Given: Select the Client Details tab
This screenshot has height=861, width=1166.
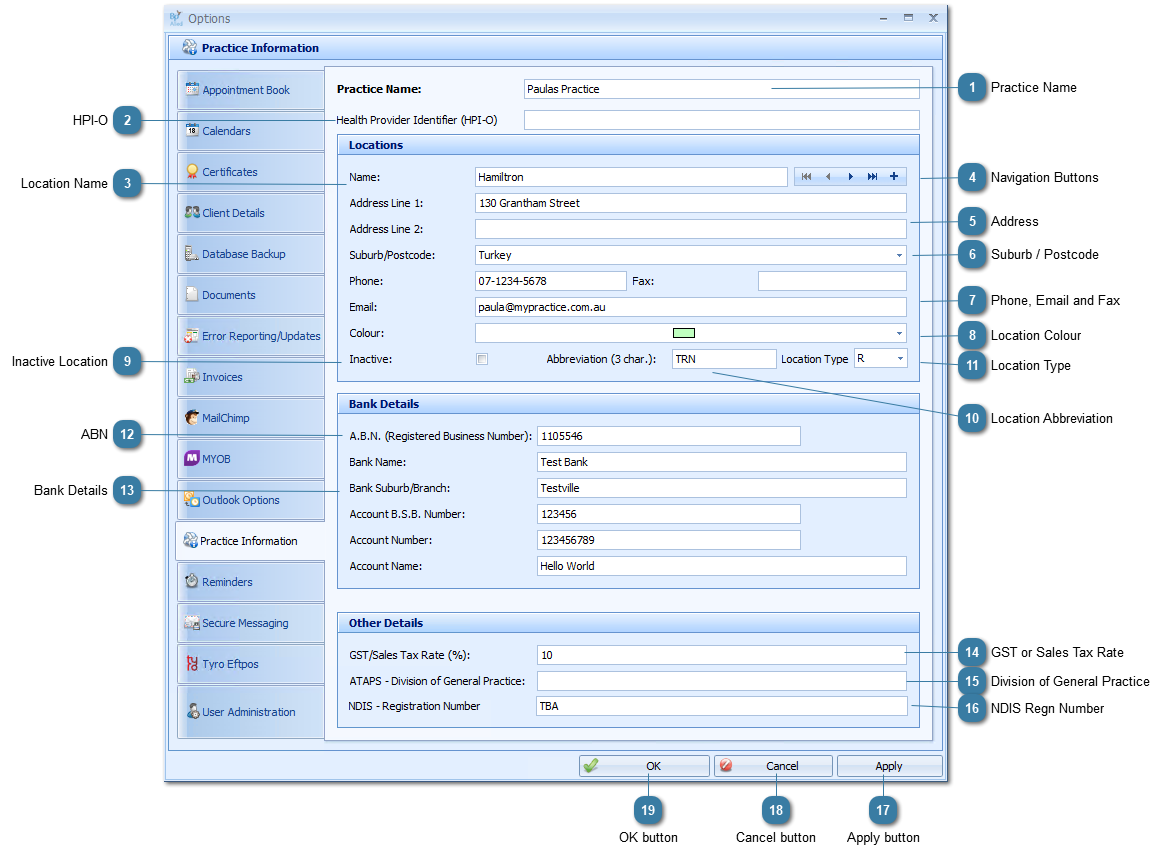Looking at the screenshot, I should tap(251, 213).
